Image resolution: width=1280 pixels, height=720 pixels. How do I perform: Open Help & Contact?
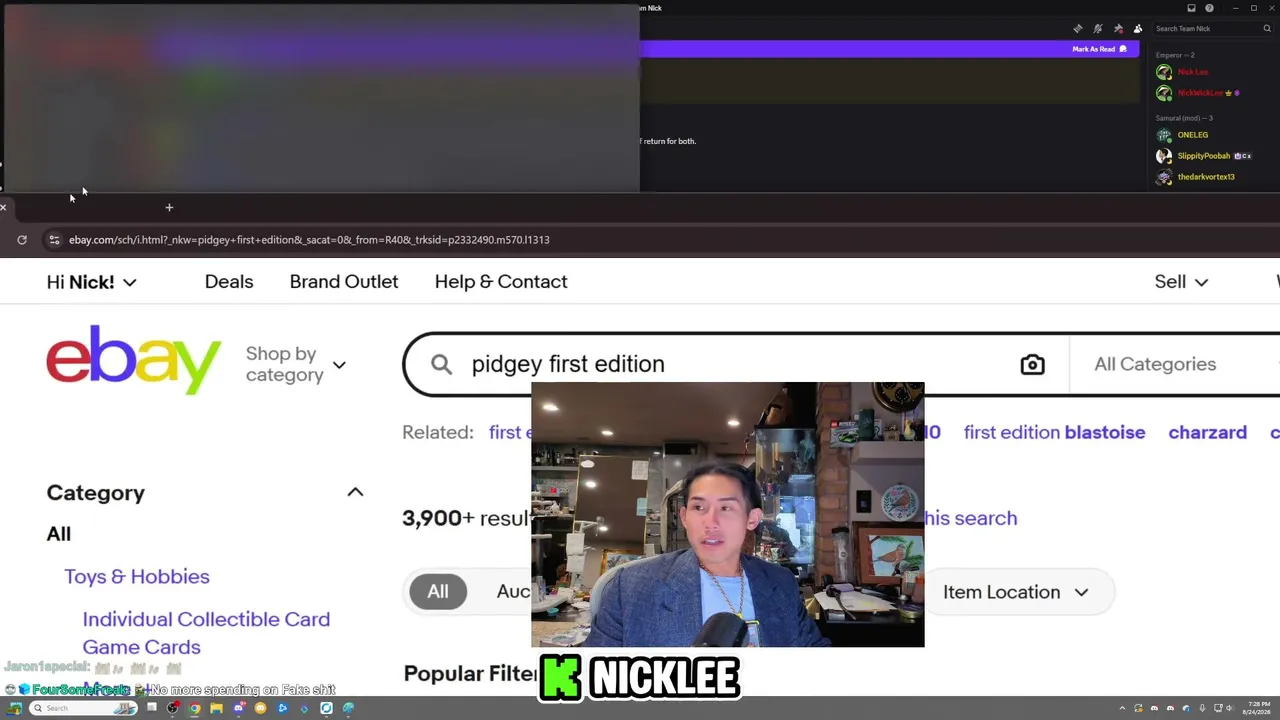click(501, 282)
